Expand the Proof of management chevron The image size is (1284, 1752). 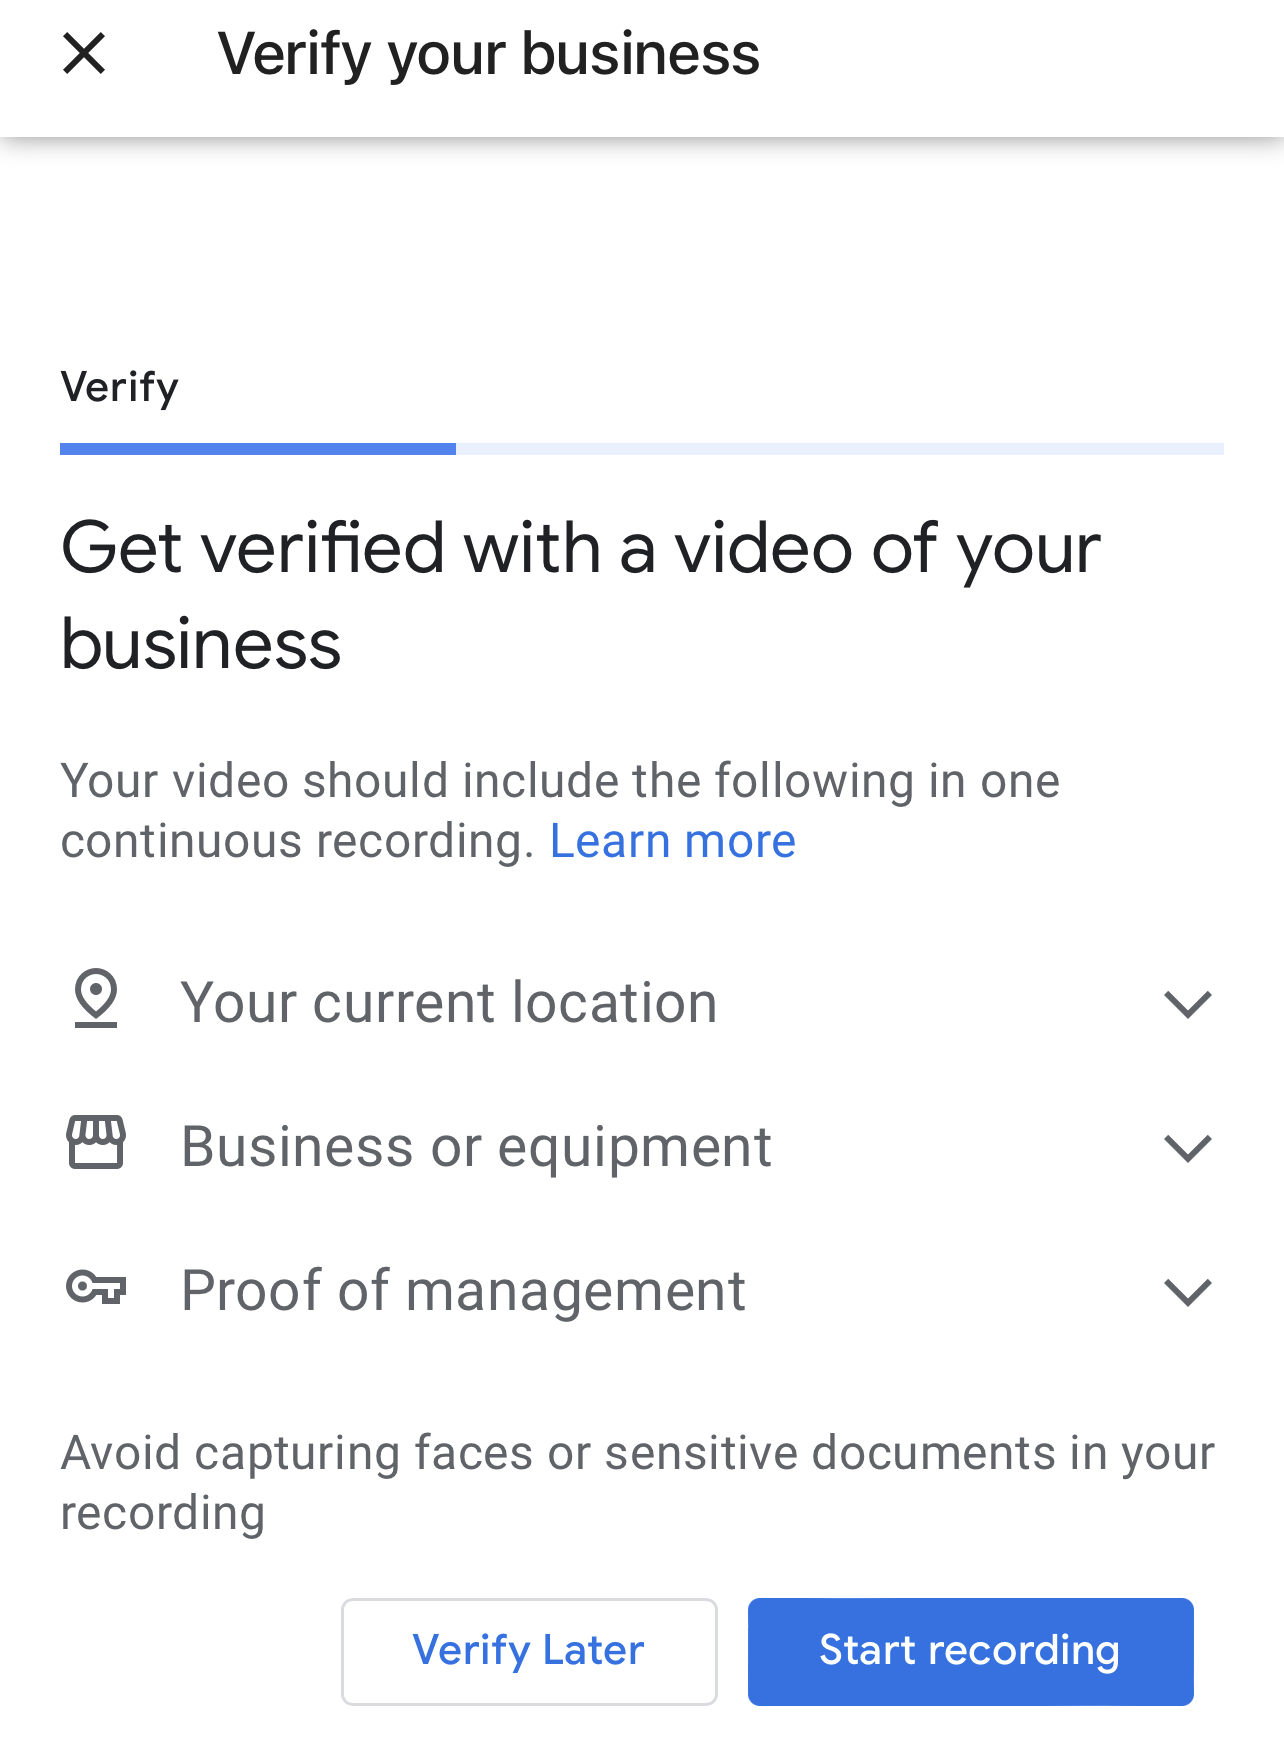coord(1188,1292)
